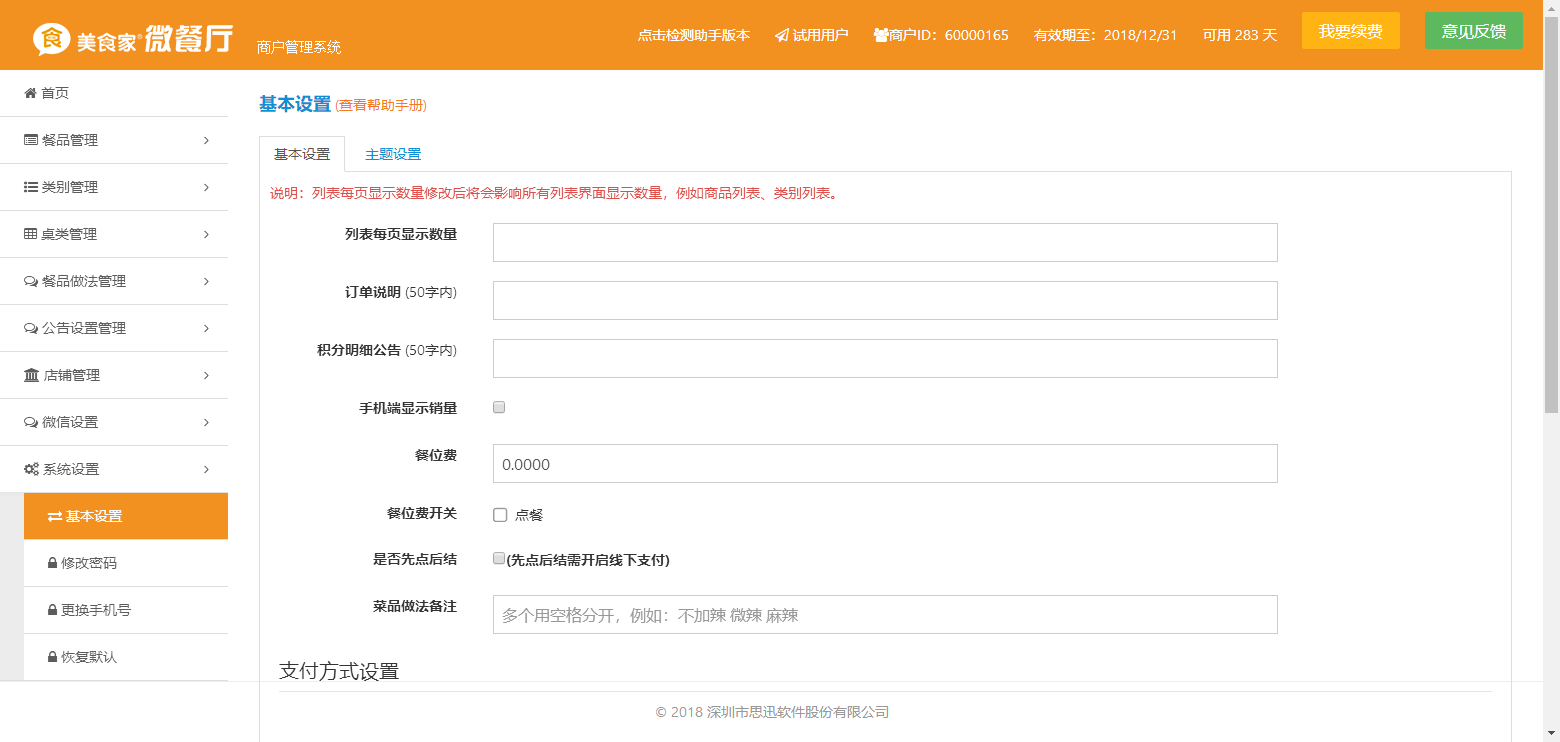Tick the 点餐 checkbox for 餐位费开关

point(500,515)
